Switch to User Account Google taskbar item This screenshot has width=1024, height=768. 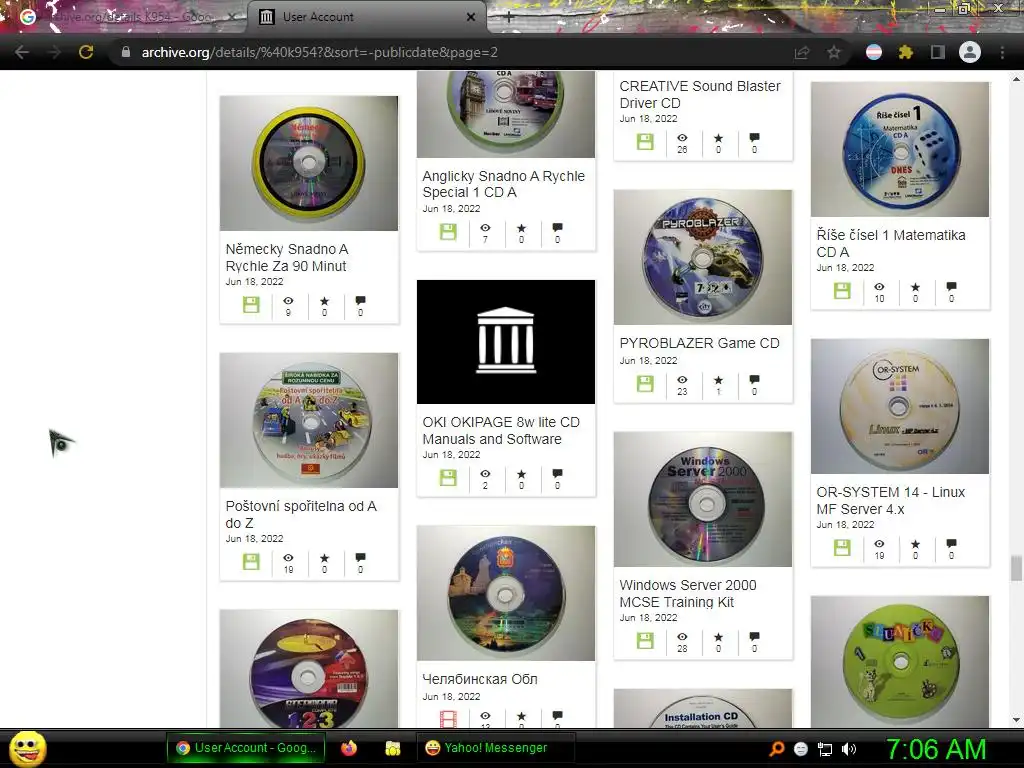246,748
